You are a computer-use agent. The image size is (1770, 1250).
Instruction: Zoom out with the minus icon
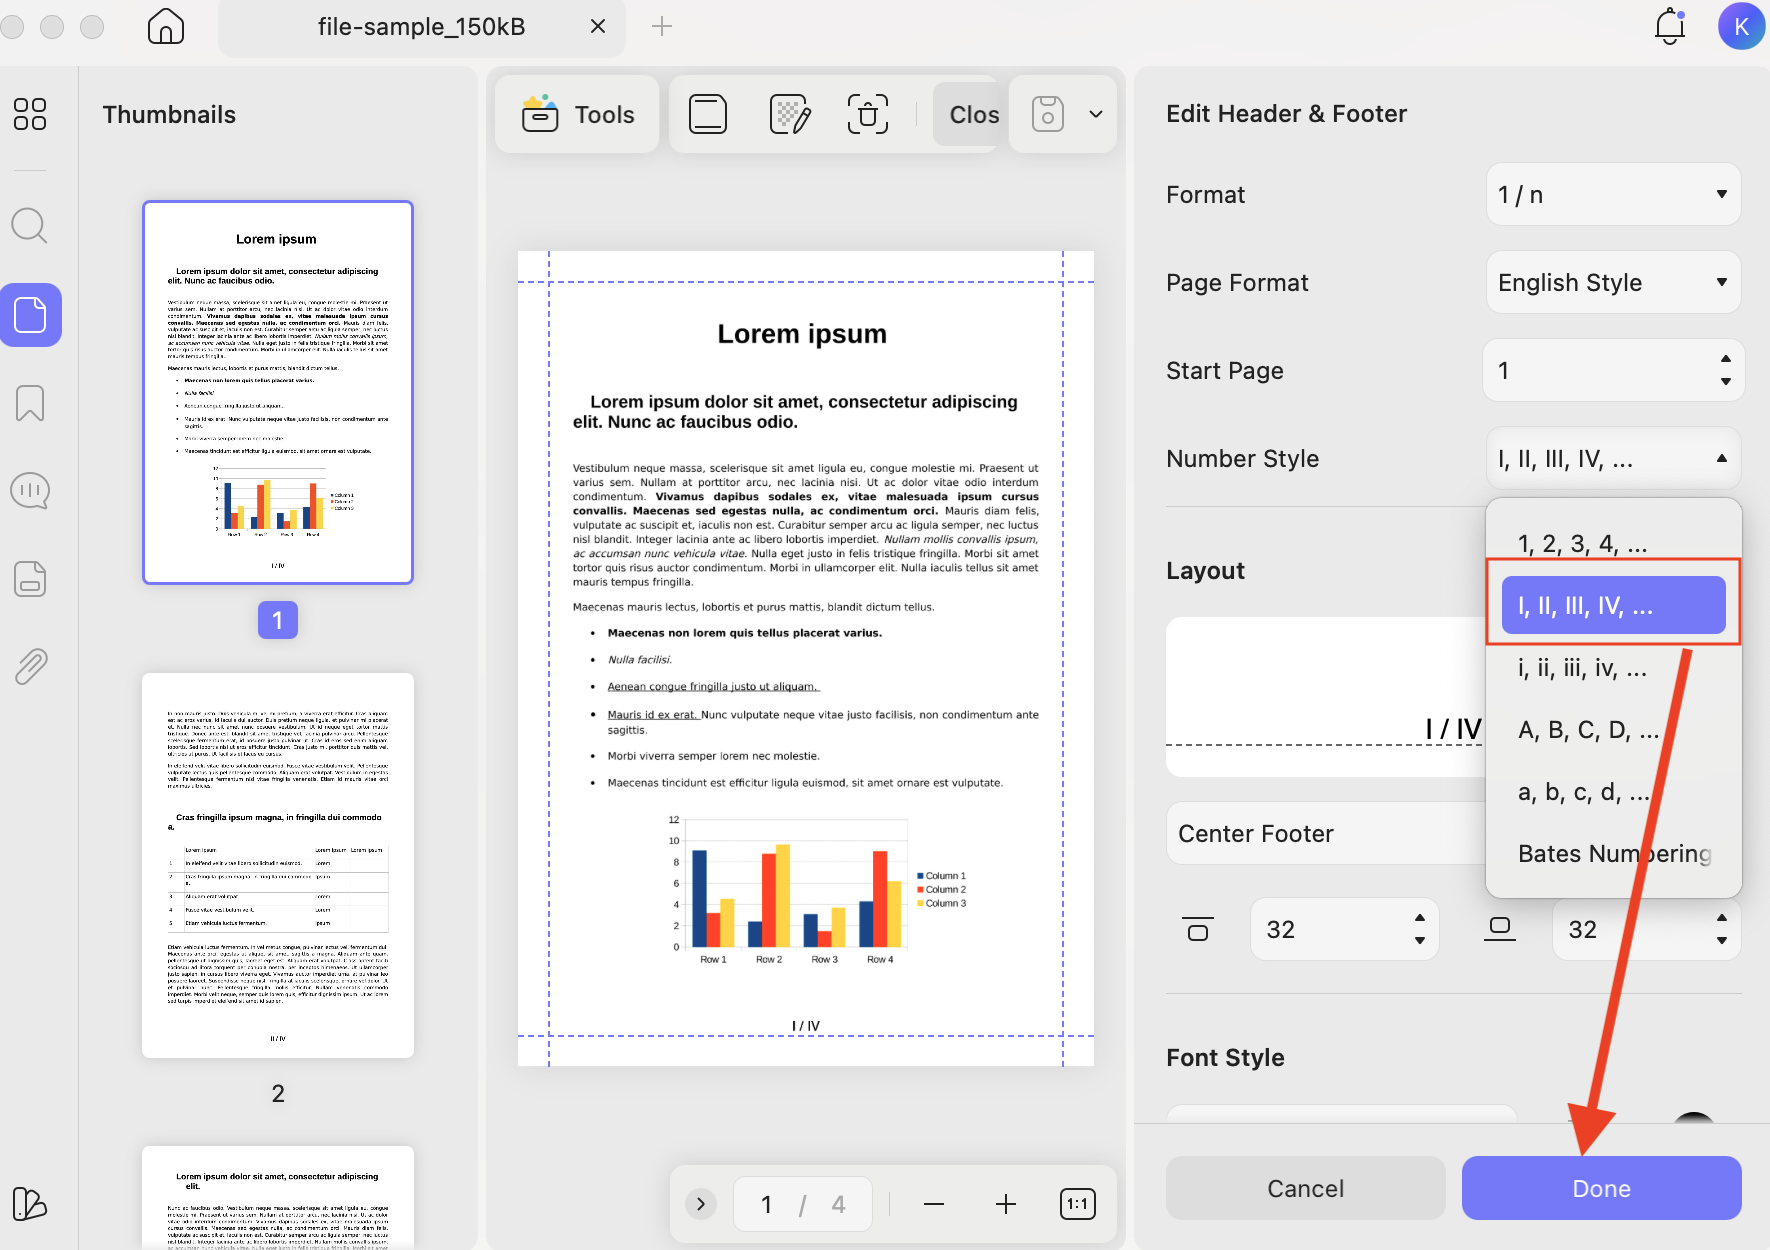click(934, 1204)
